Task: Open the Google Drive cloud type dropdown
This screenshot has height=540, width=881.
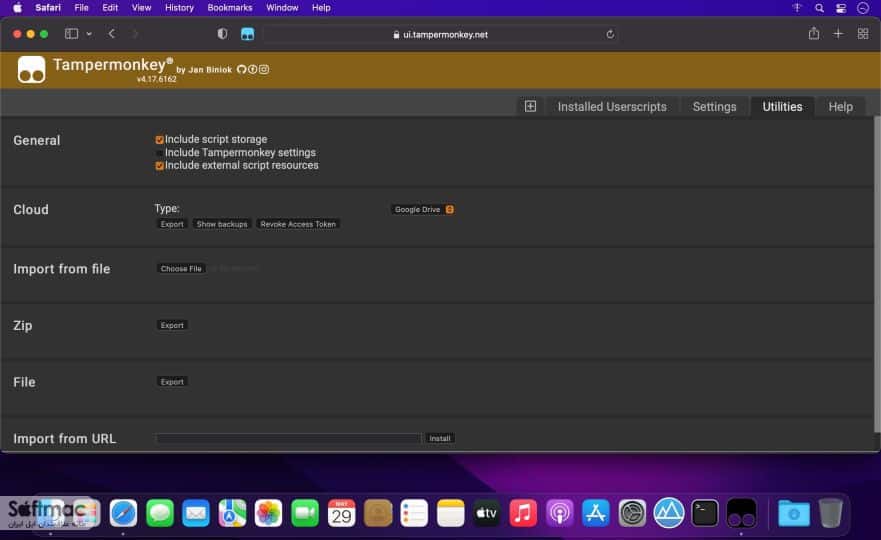Action: coord(423,209)
